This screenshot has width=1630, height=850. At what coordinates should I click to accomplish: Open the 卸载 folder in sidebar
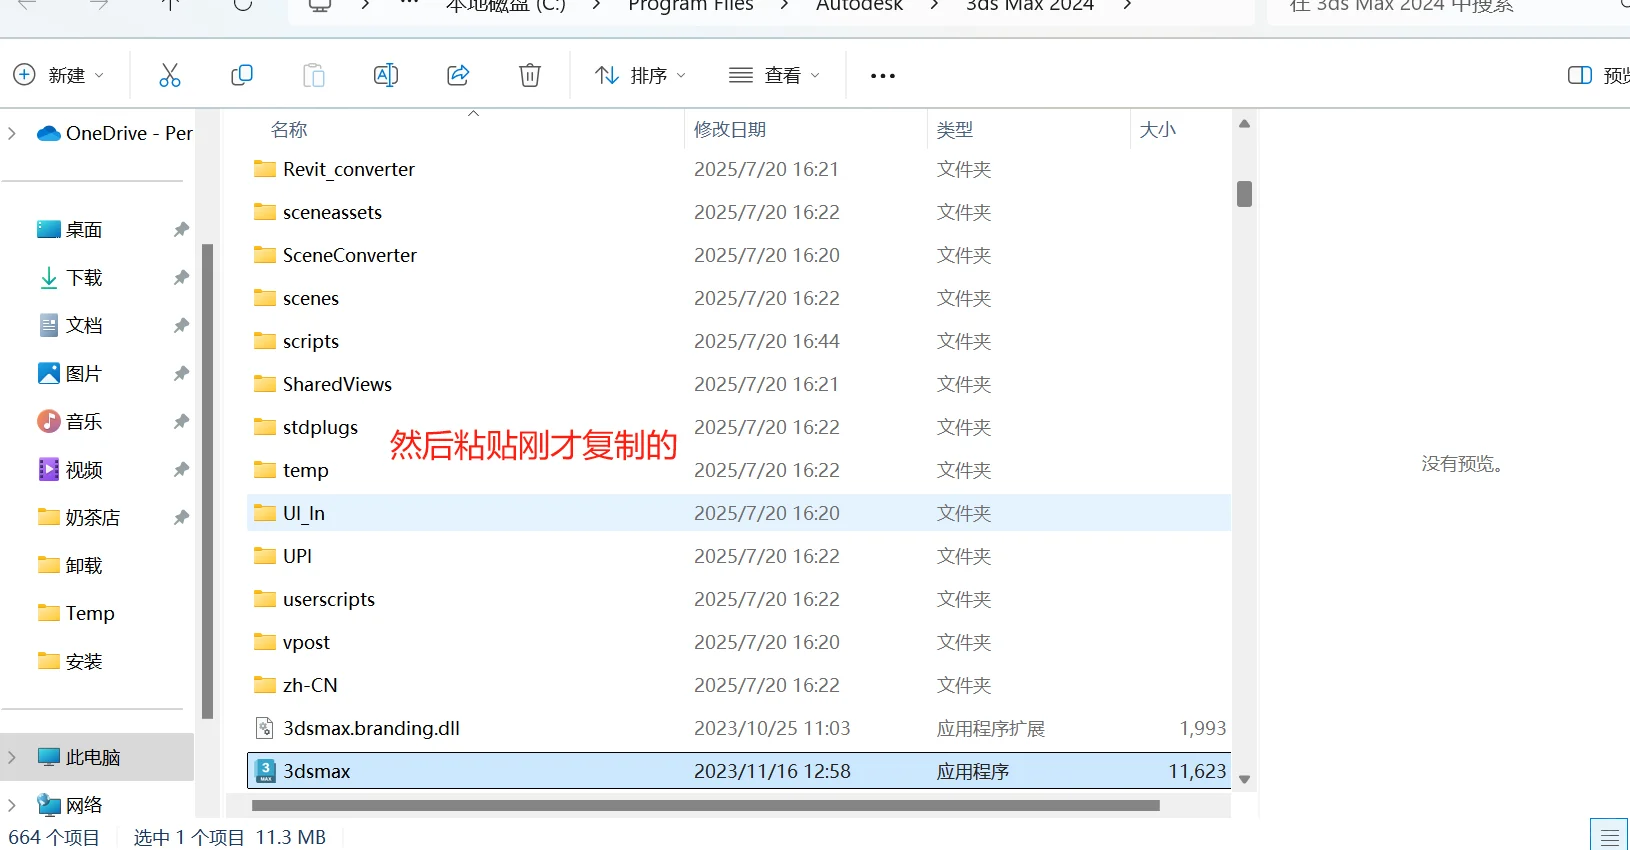coord(70,565)
